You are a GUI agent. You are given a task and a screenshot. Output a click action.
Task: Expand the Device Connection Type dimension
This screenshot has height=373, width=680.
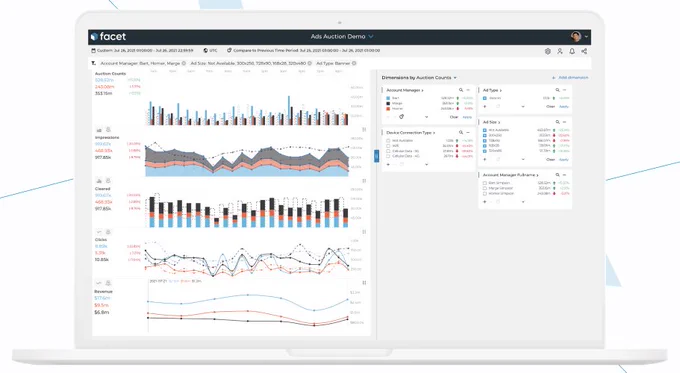click(410, 133)
